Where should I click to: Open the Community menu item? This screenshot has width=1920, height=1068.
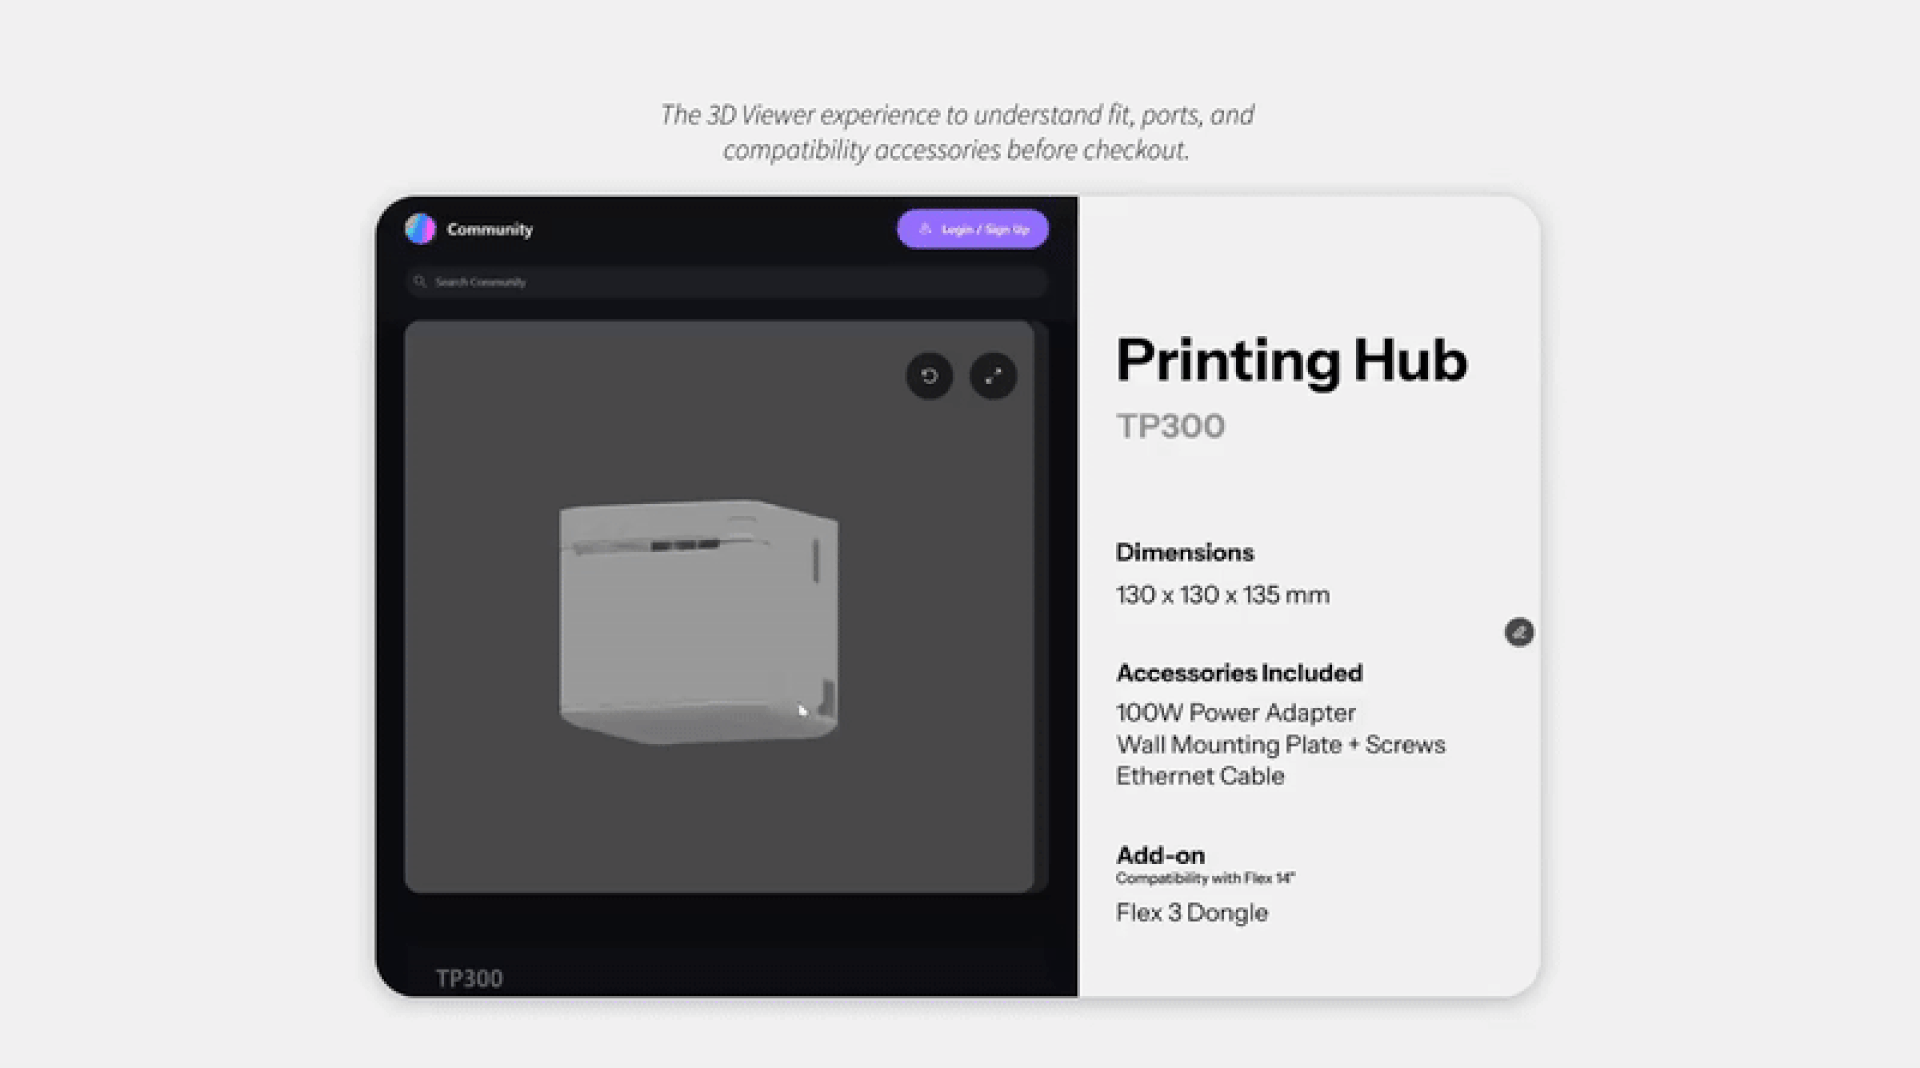coord(489,229)
